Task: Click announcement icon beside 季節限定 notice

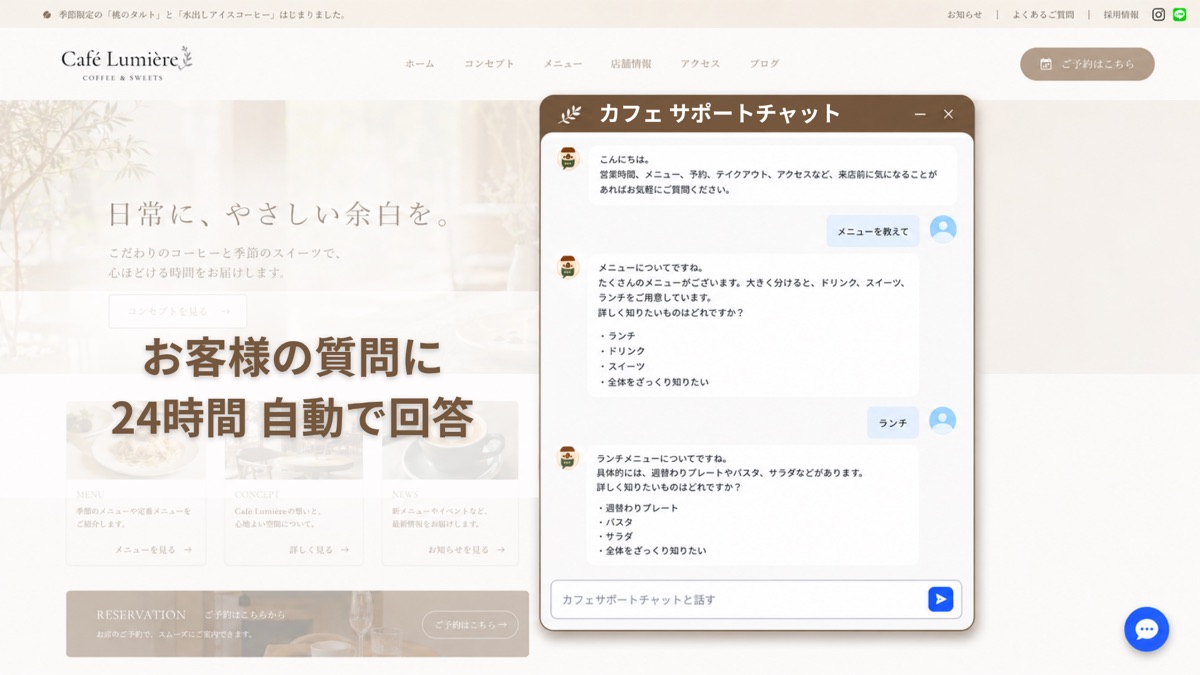Action: click(47, 15)
